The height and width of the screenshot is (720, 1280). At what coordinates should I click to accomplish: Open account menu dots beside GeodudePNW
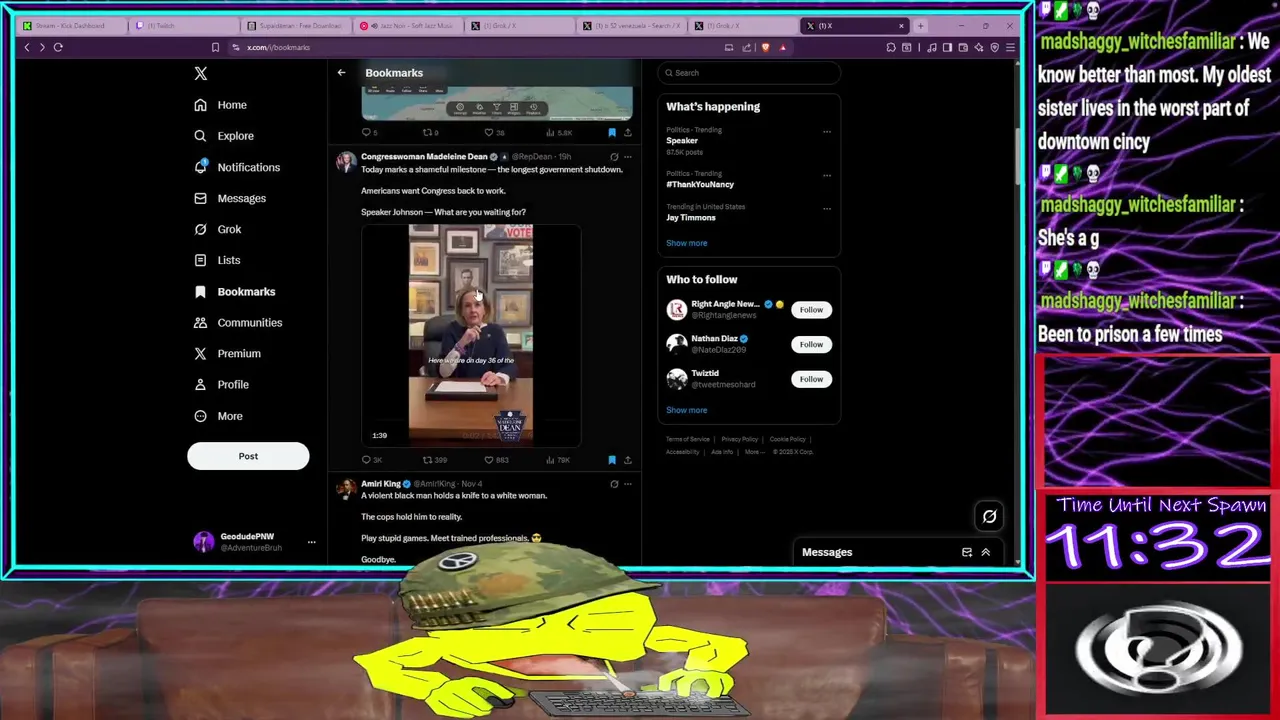311,542
